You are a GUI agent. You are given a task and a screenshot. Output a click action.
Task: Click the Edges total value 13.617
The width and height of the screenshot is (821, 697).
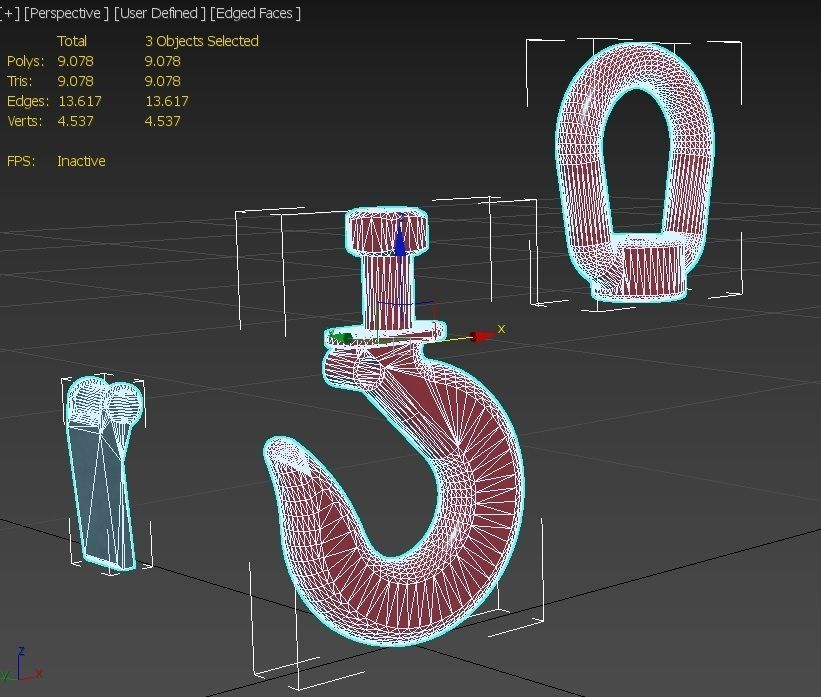pos(80,101)
